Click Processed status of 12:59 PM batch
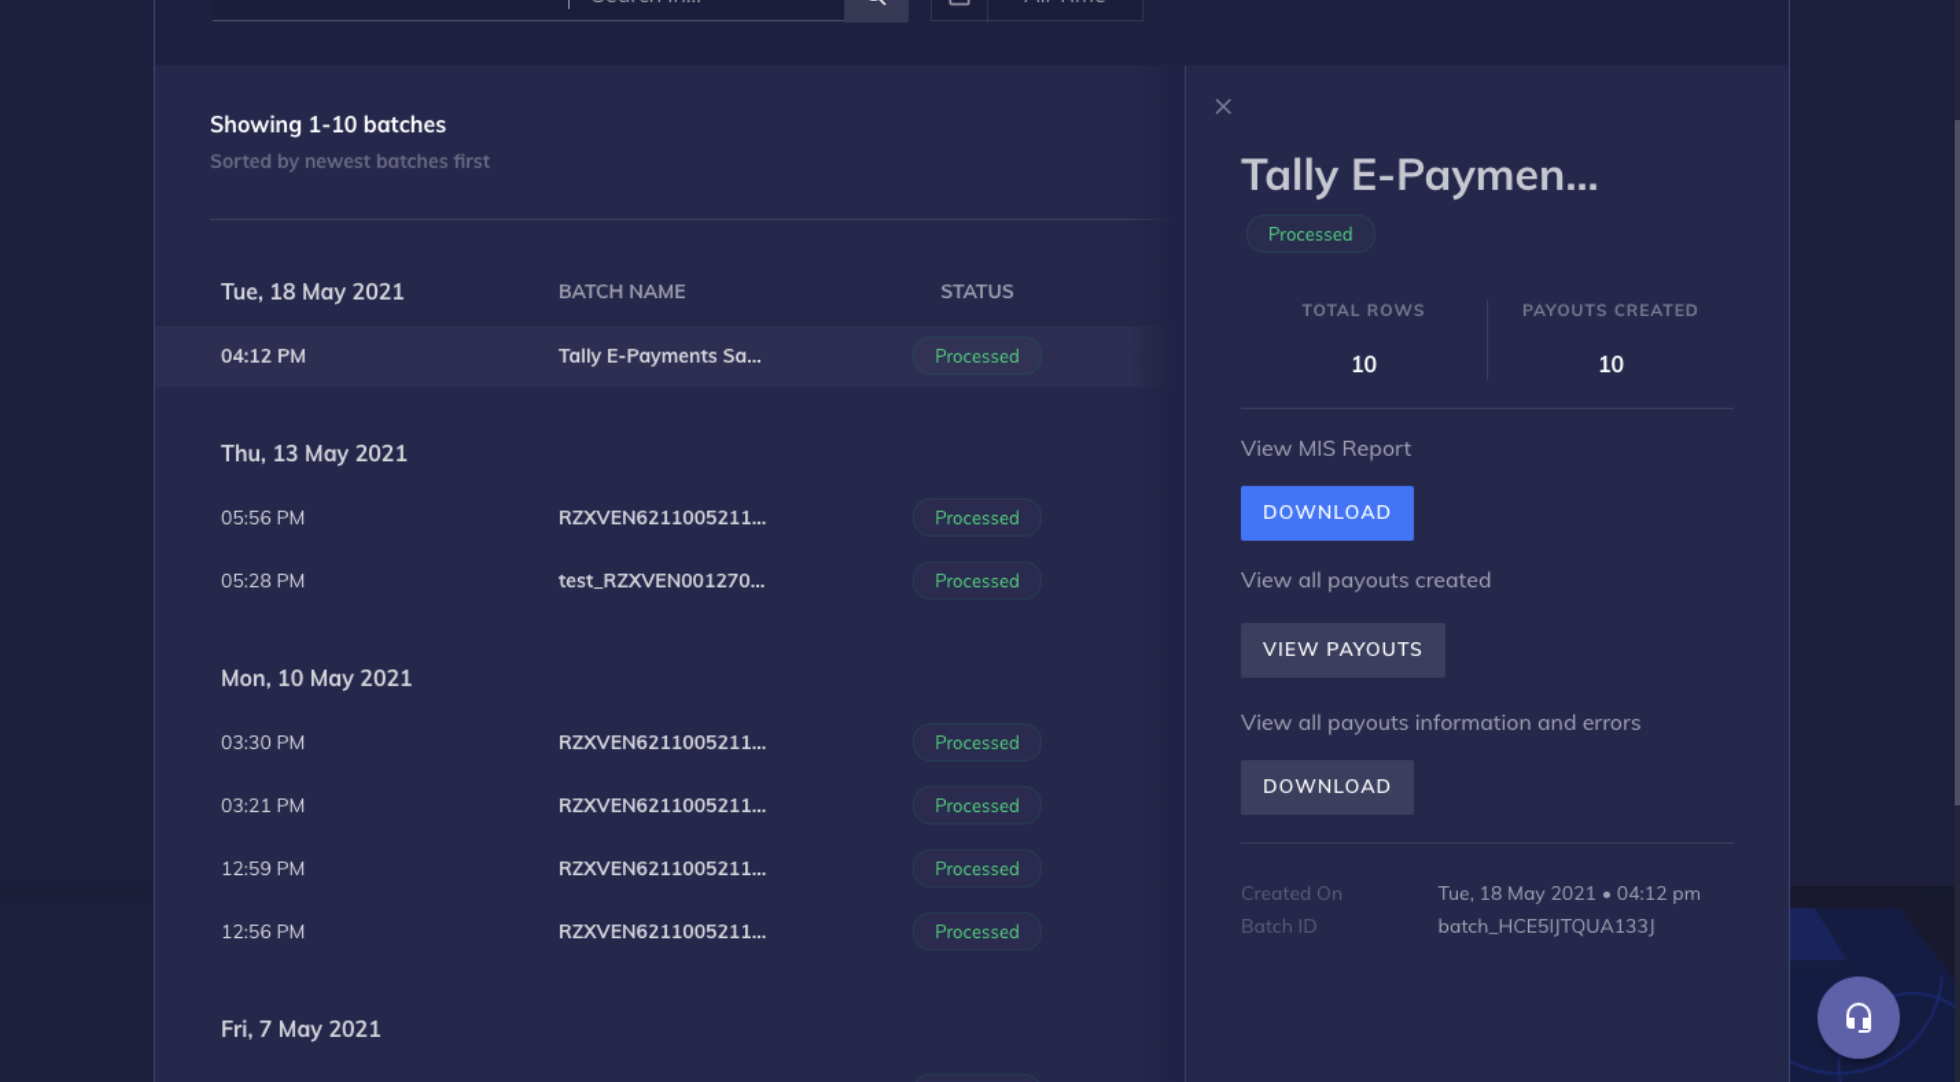This screenshot has width=1960, height=1082. (977, 869)
